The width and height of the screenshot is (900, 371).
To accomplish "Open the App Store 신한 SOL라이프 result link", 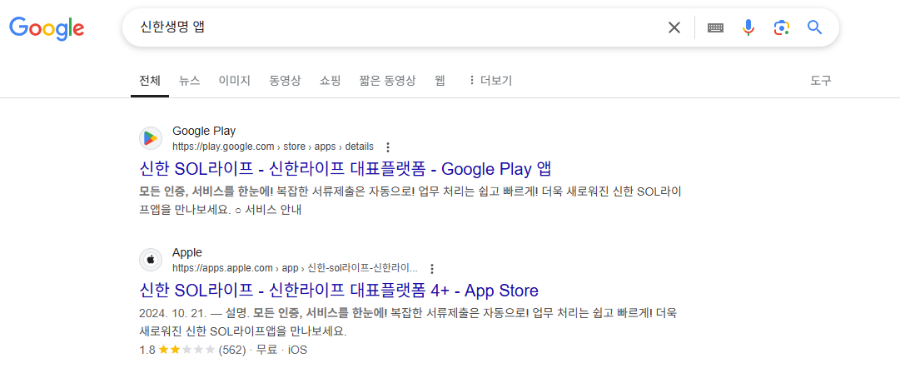I will point(339,290).
